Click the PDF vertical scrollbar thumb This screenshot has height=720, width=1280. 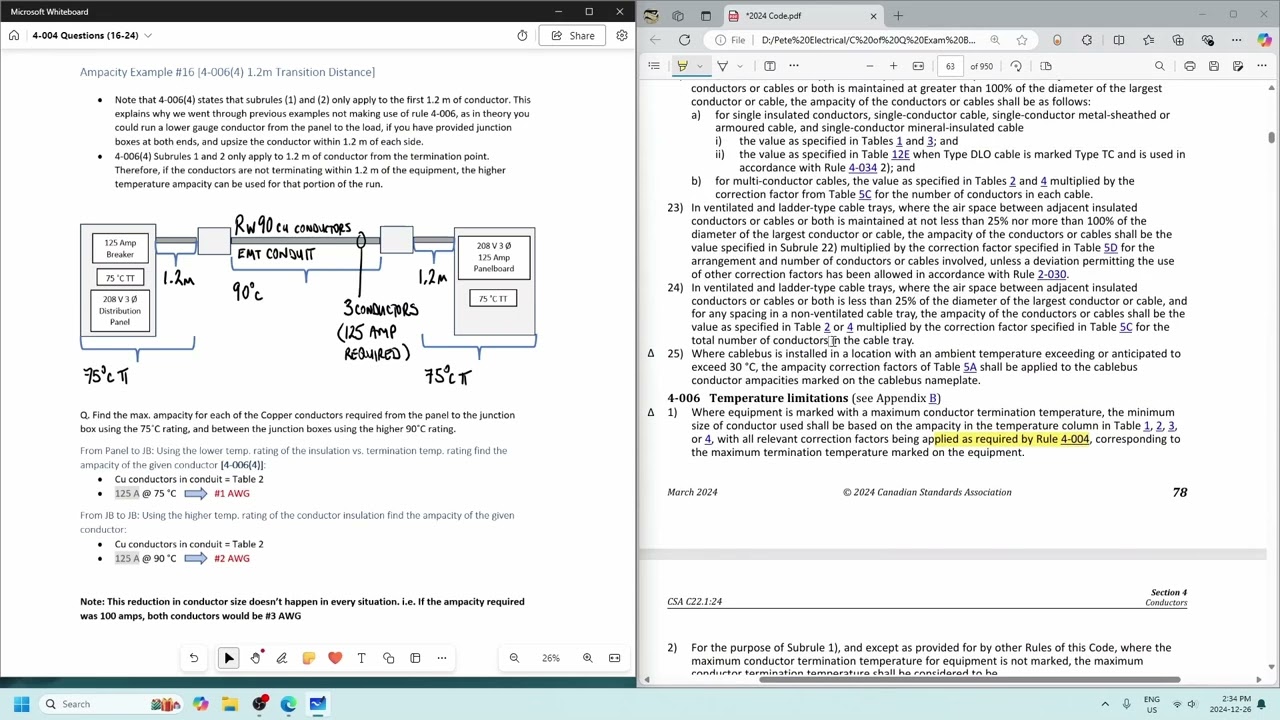1271,138
